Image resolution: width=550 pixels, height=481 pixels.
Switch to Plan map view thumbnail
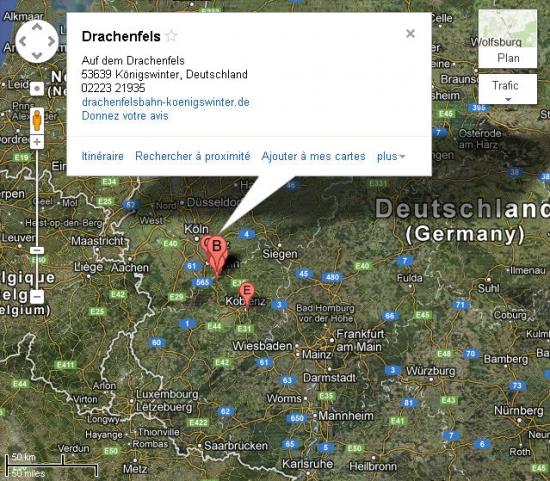tap(508, 39)
